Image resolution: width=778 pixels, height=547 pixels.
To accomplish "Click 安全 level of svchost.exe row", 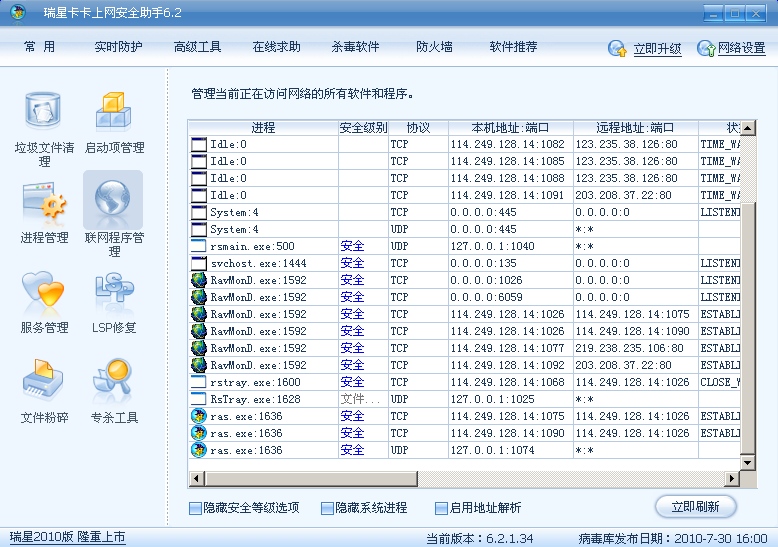I will tap(352, 263).
